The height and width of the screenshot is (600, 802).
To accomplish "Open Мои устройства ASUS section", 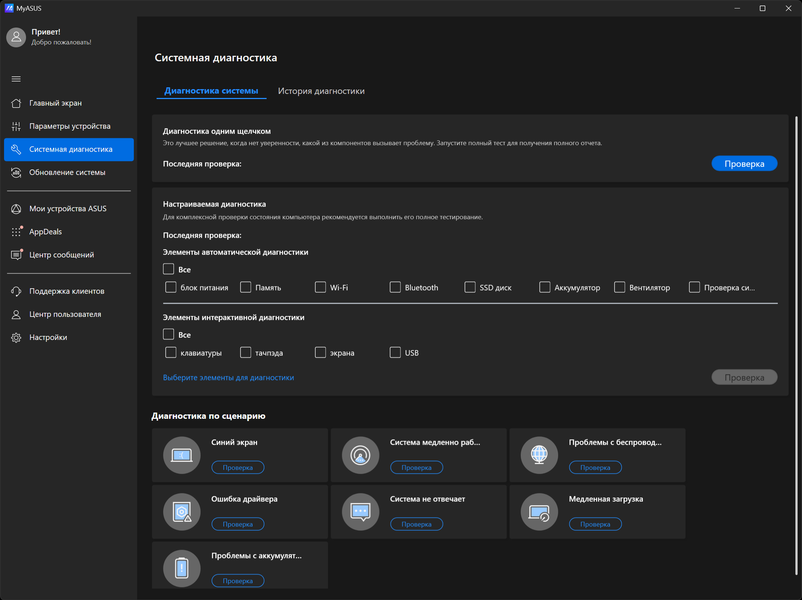I will 67,208.
